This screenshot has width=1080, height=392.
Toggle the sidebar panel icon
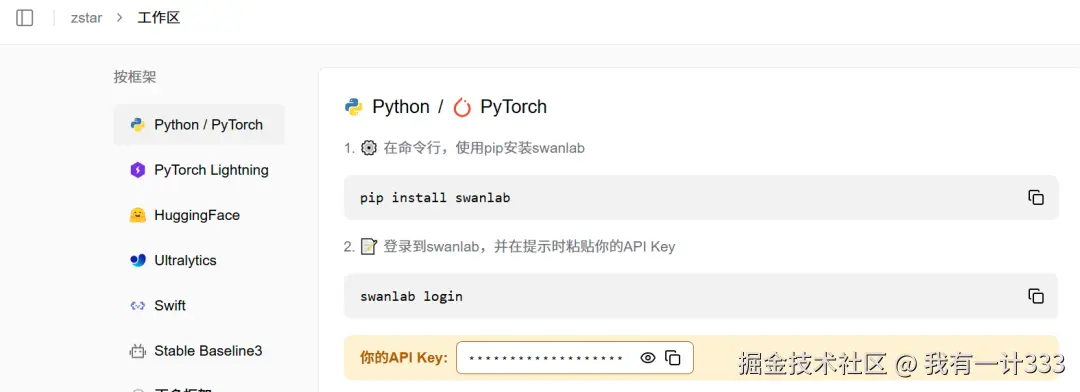[x=25, y=18]
